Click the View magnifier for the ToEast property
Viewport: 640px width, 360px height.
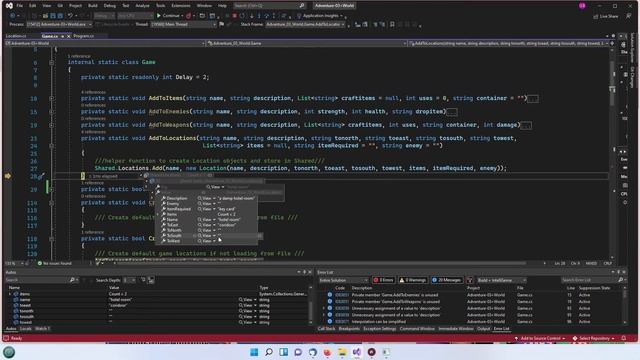(x=200, y=225)
